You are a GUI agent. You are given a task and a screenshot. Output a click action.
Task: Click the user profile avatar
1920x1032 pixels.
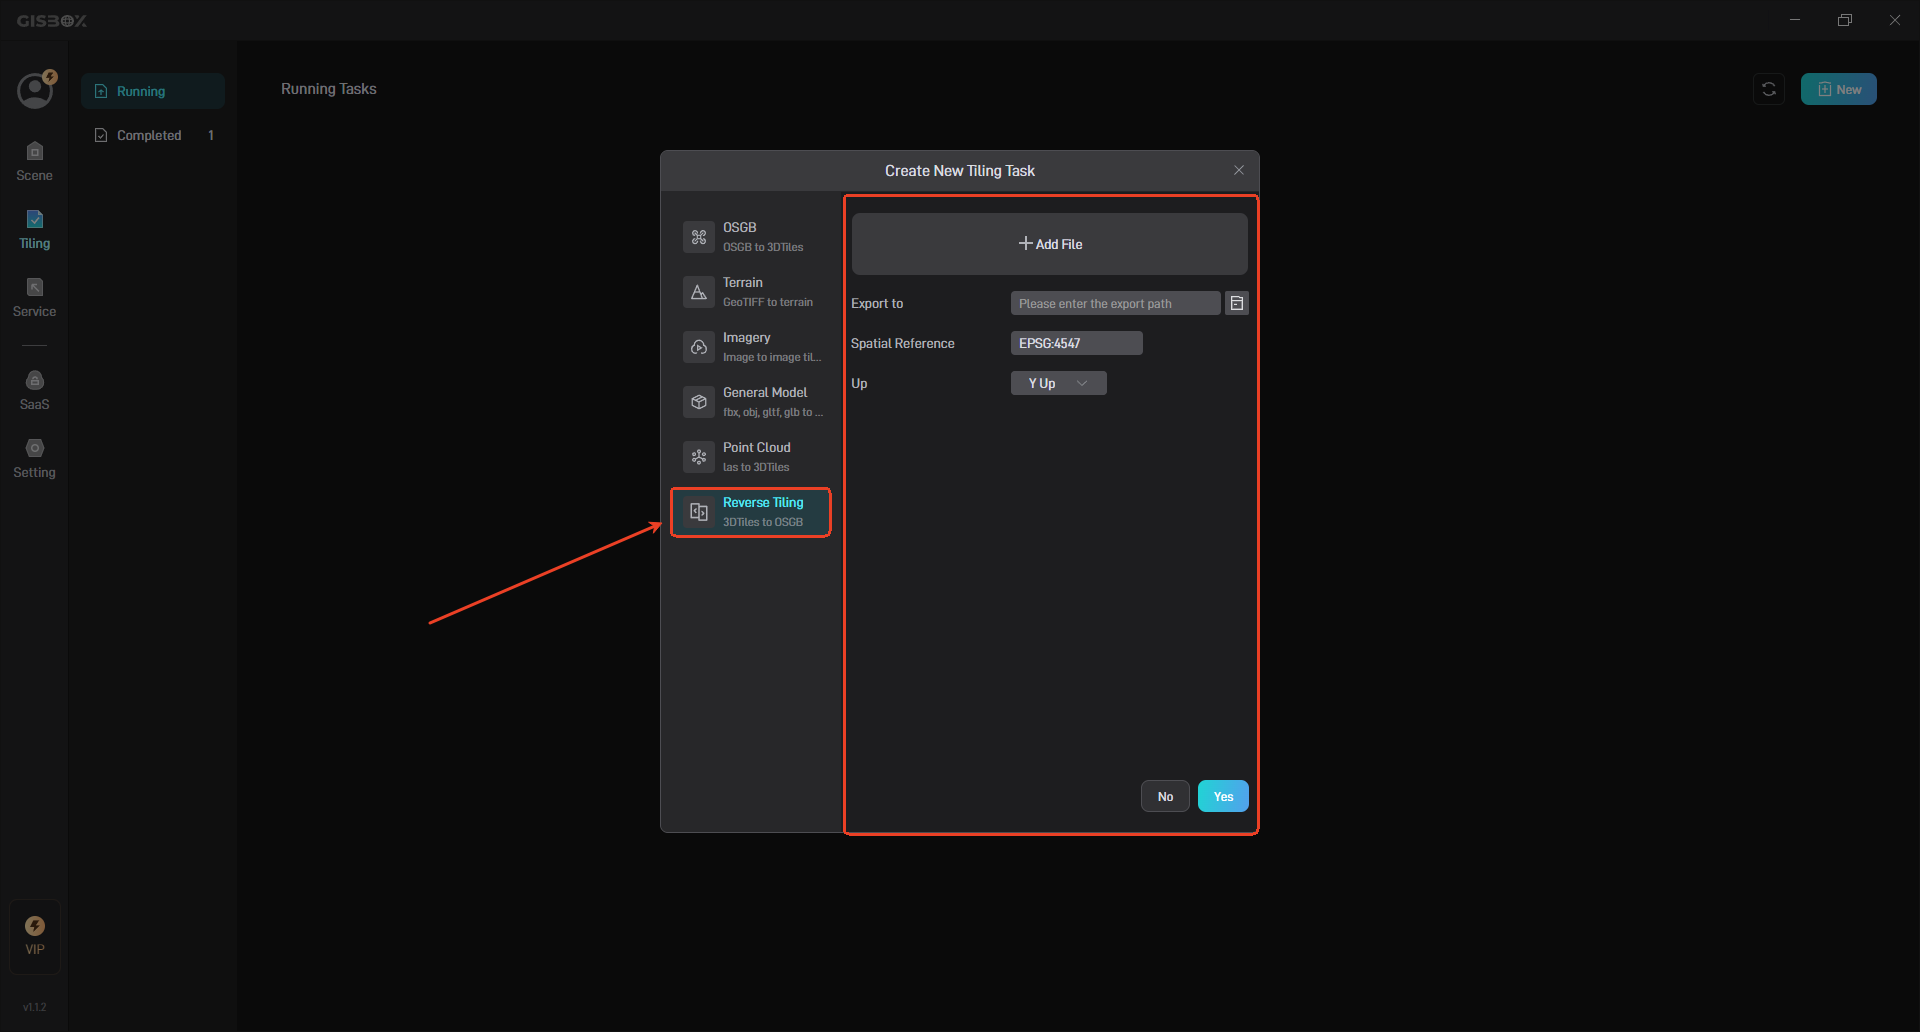coord(35,91)
